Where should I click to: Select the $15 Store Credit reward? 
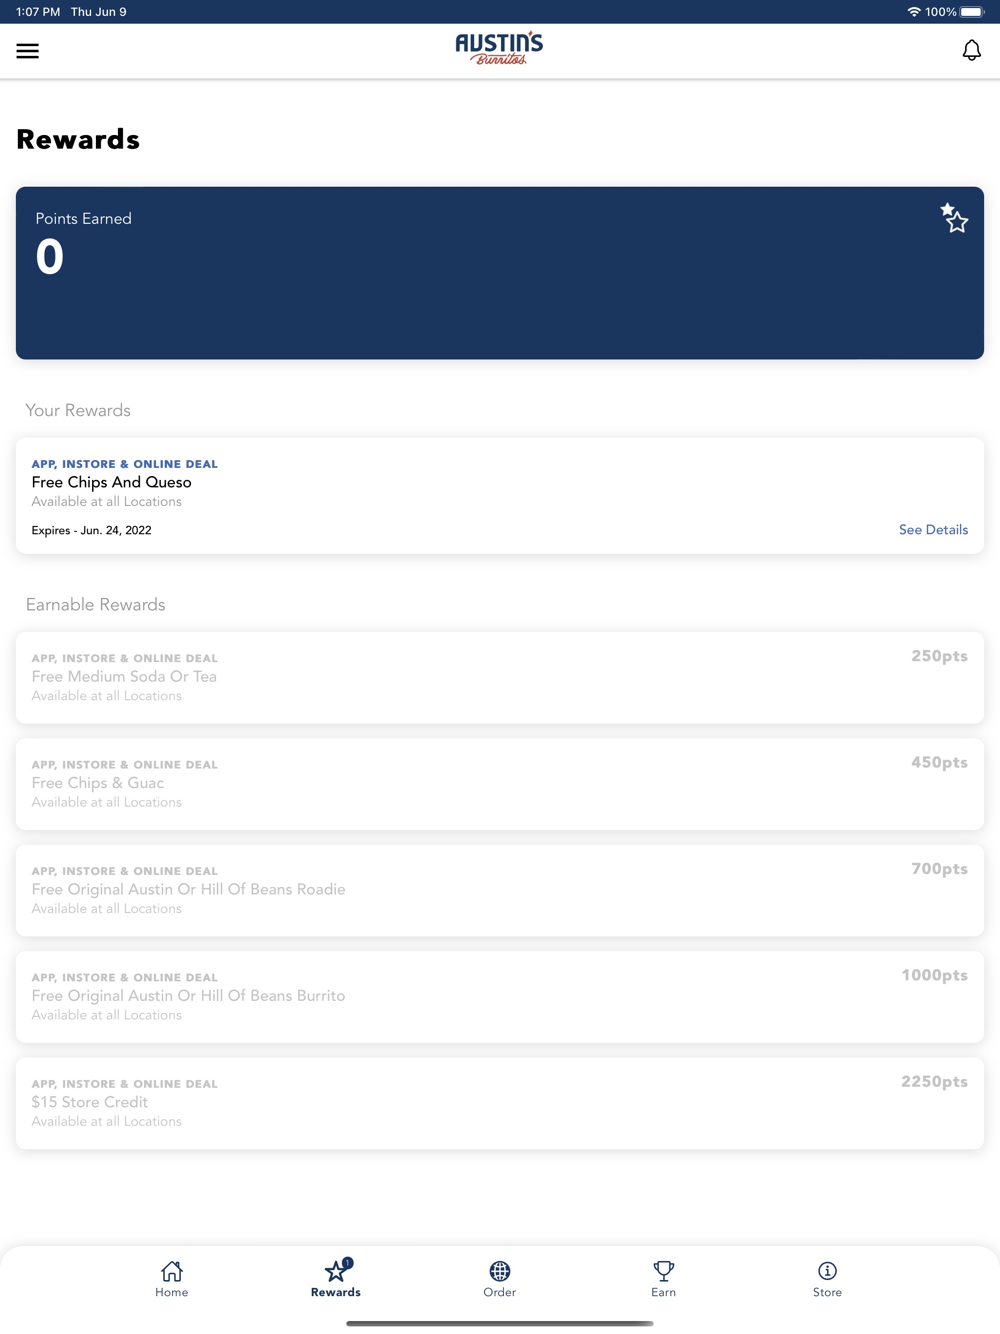click(x=500, y=1103)
